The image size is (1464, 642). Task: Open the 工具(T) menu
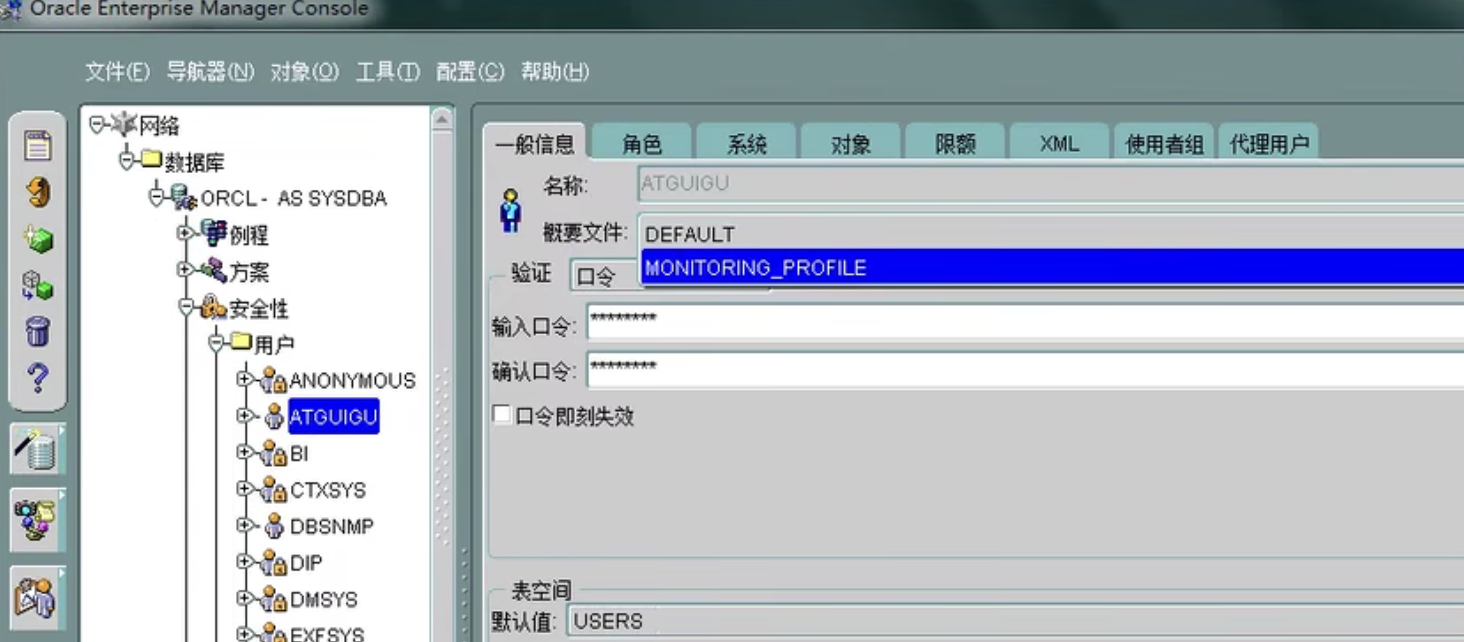[388, 72]
